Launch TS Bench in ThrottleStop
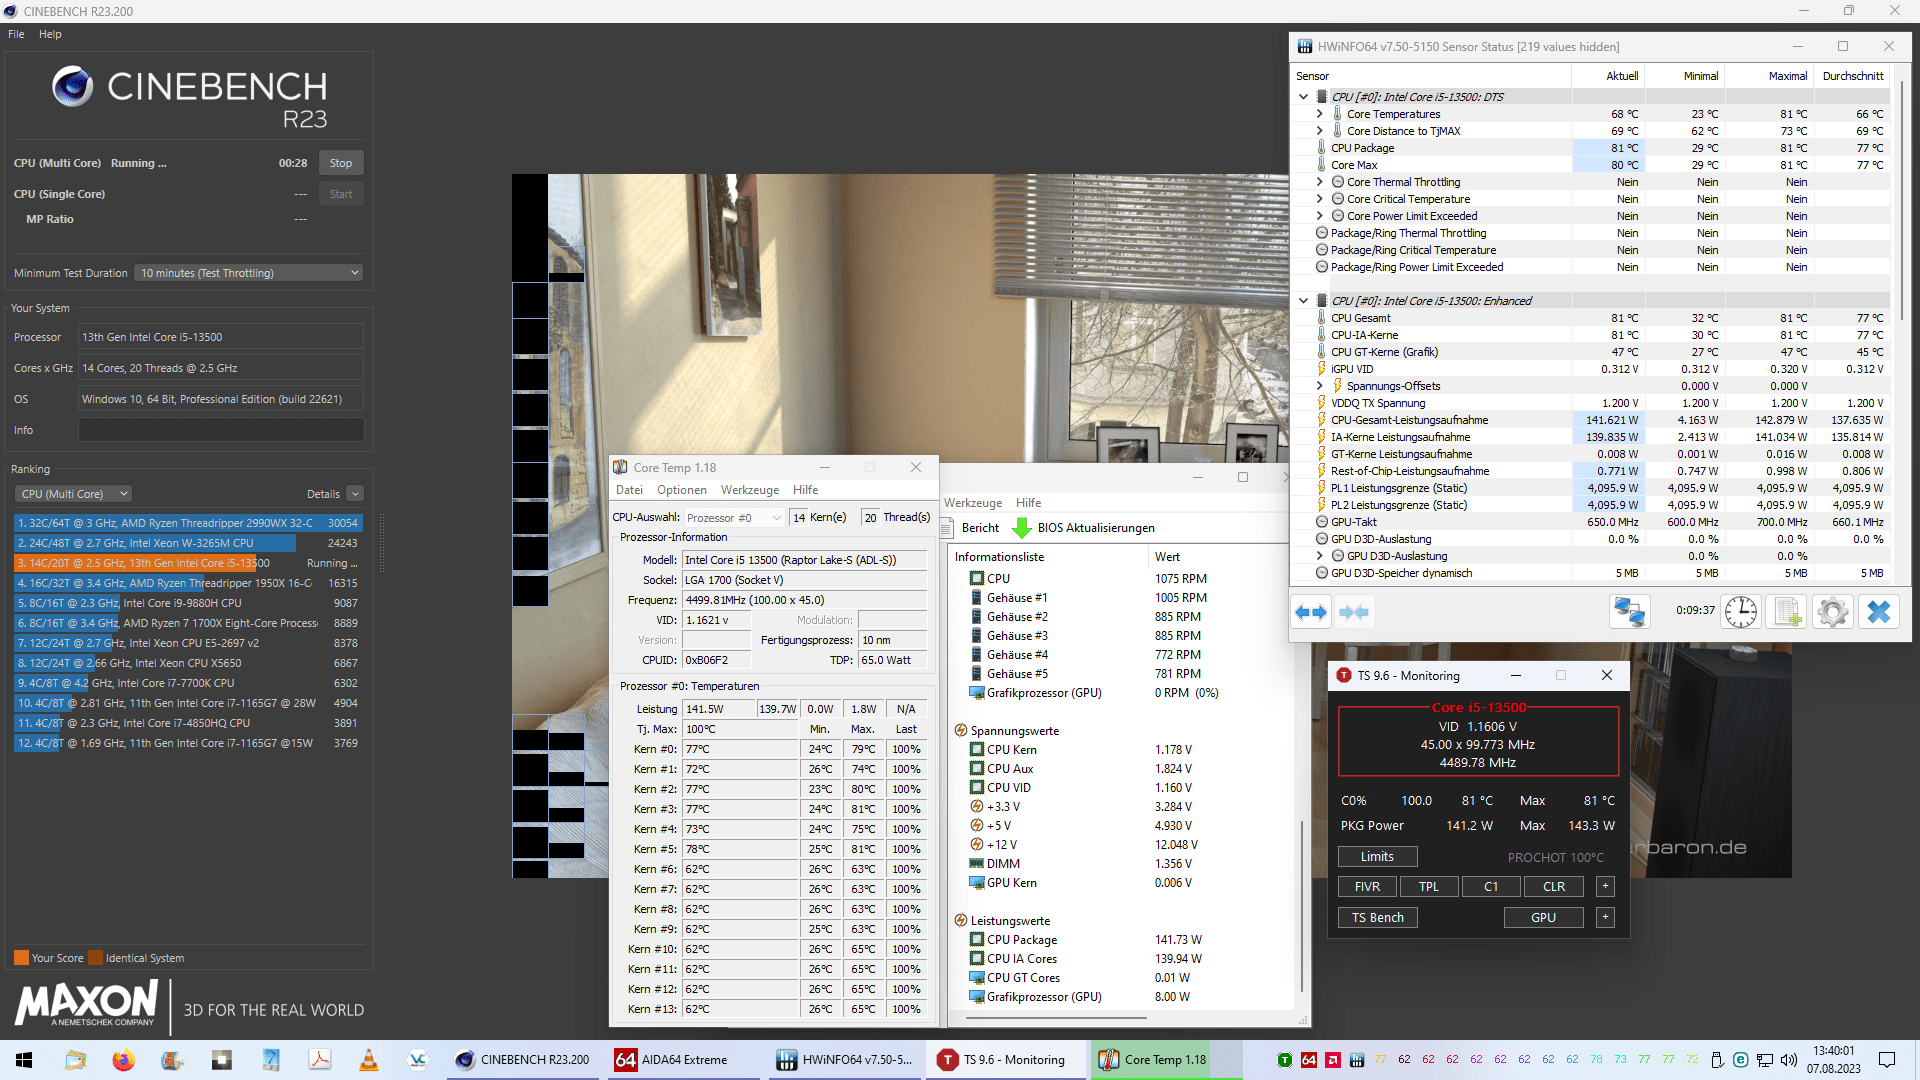 [x=1377, y=918]
